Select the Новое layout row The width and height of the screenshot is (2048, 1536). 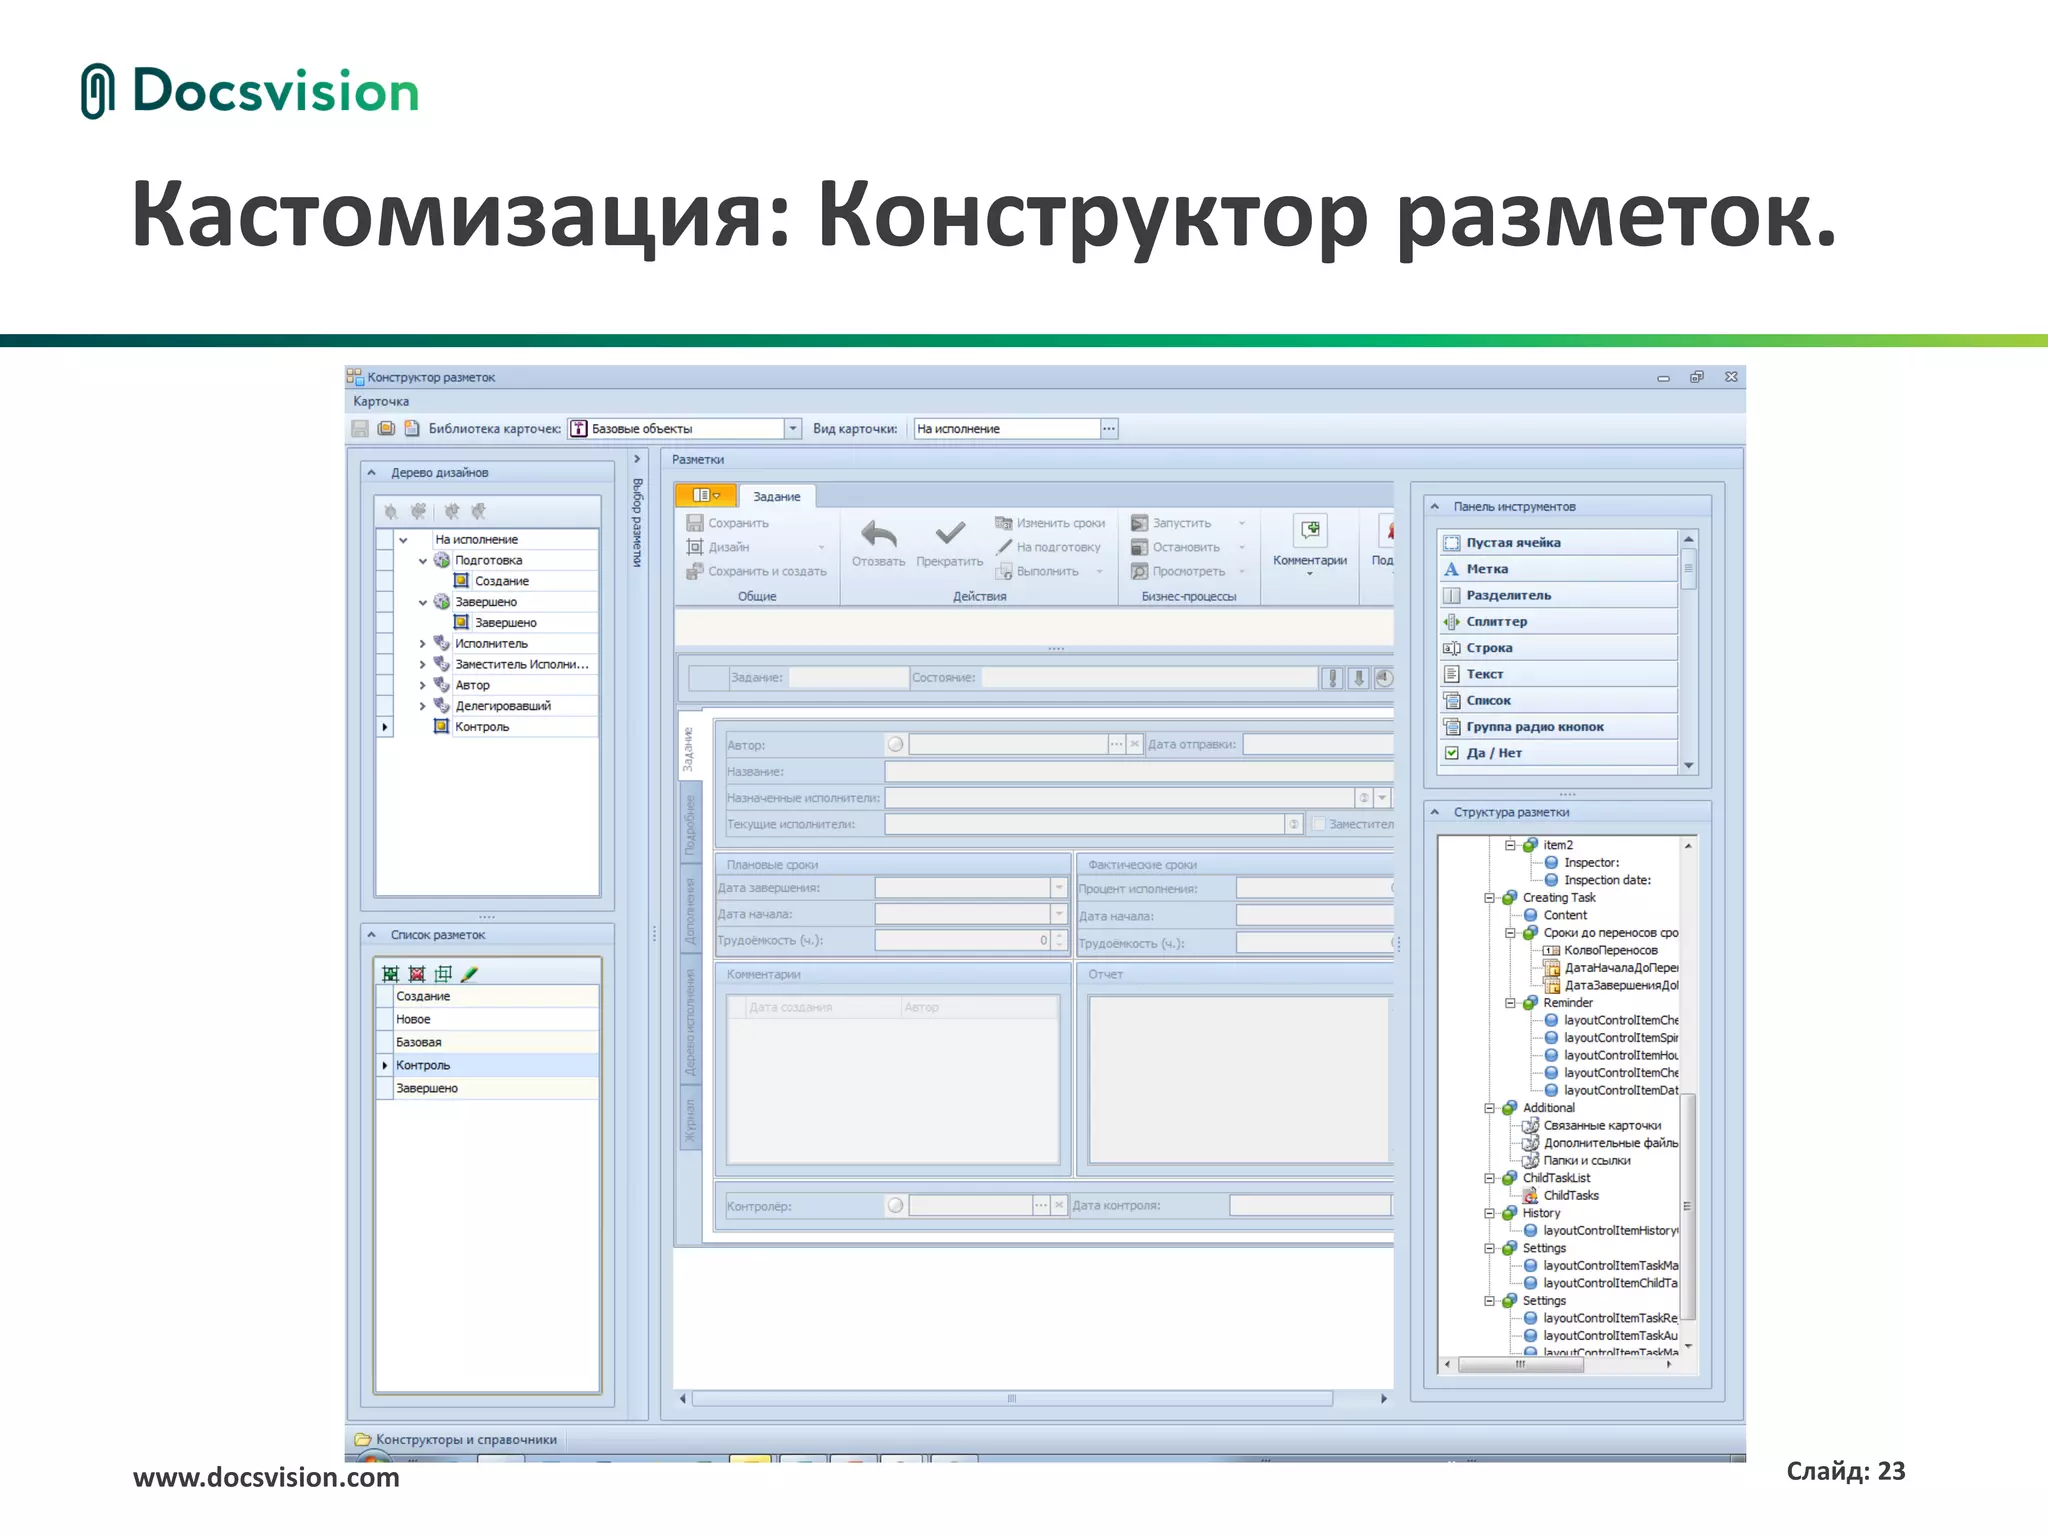[x=497, y=1019]
